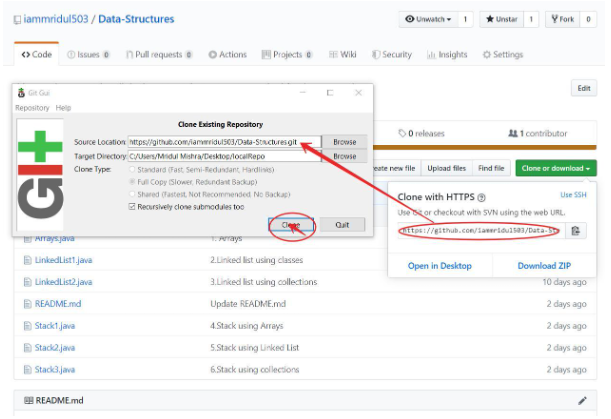Star toggle: click the Unstar button
This screenshot has height=419, width=611.
pyautogui.click(x=502, y=19)
